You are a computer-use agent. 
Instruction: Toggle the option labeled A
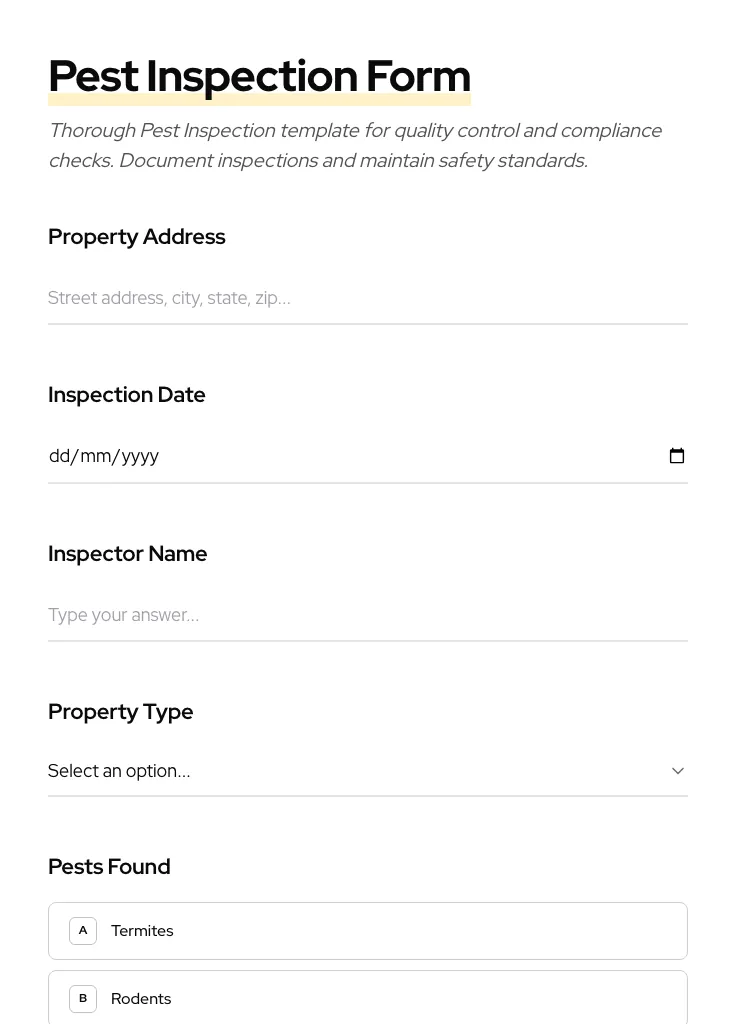[83, 930]
